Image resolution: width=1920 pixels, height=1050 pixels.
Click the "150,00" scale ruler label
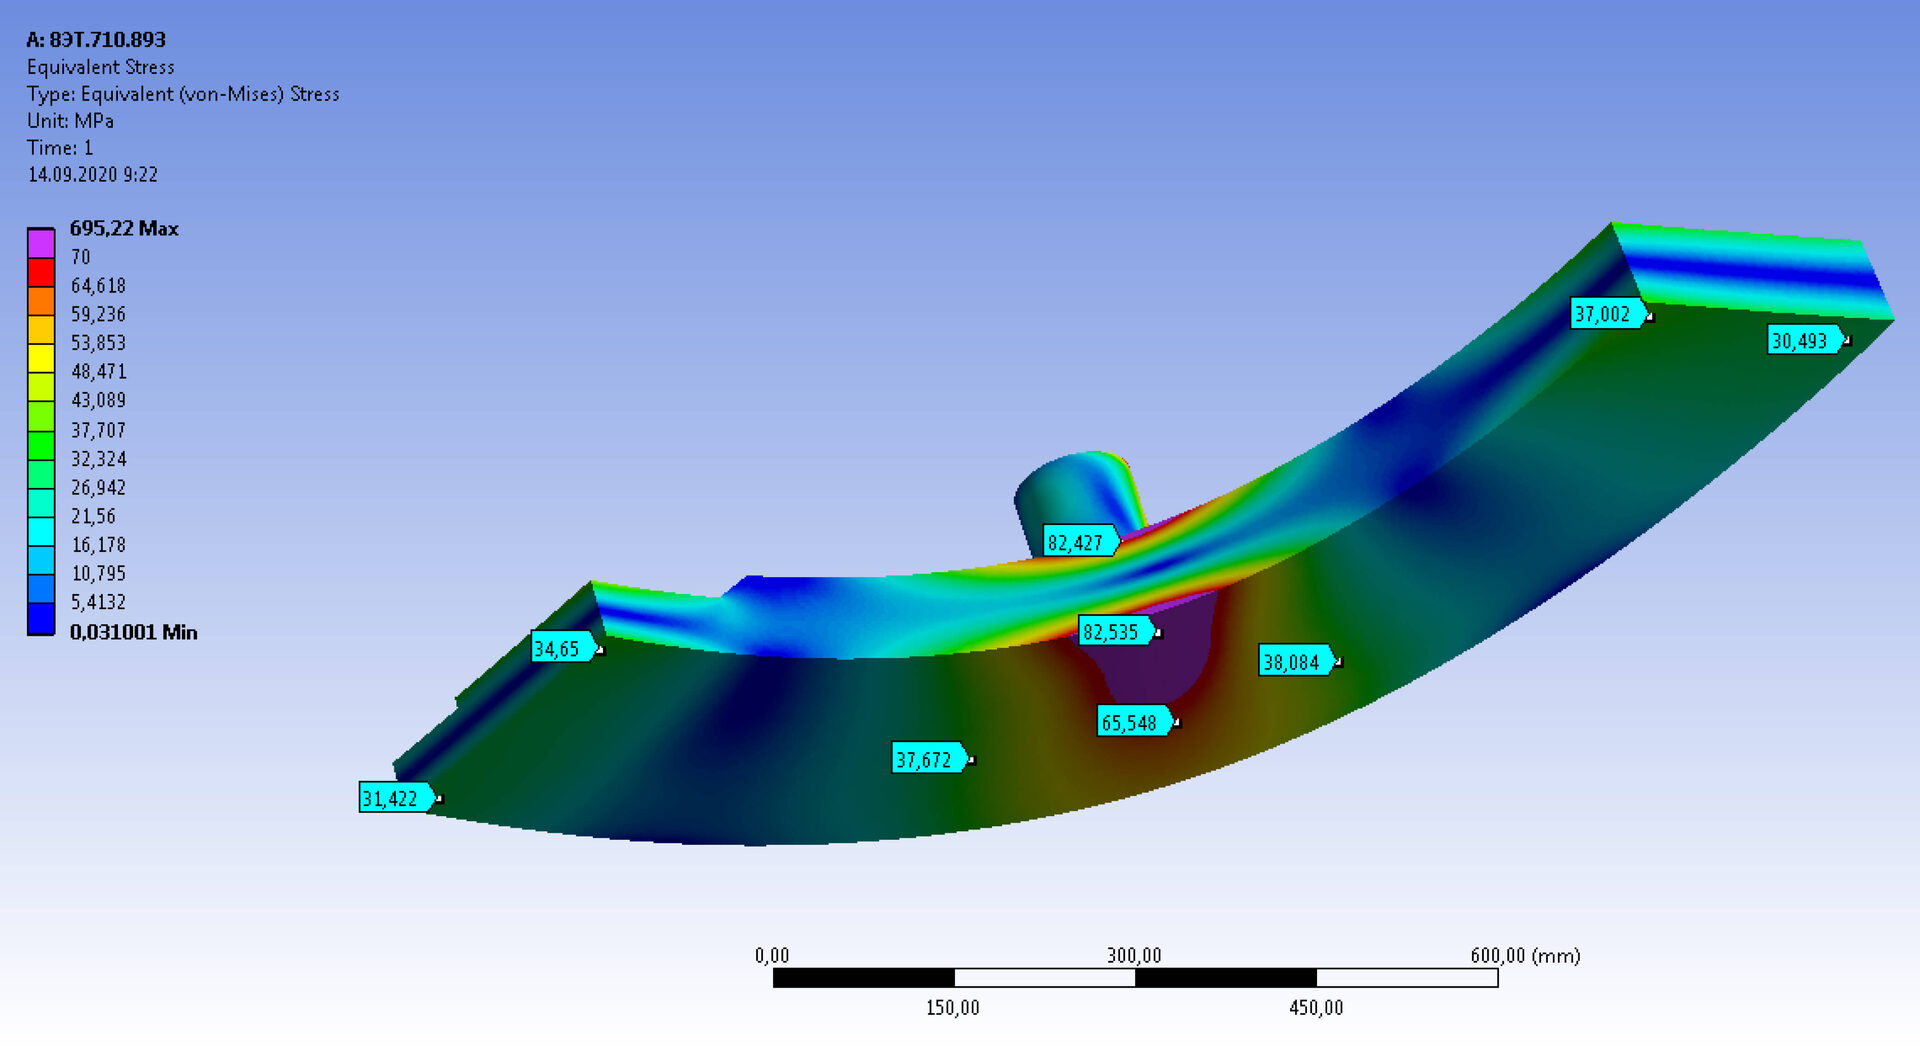953,1008
